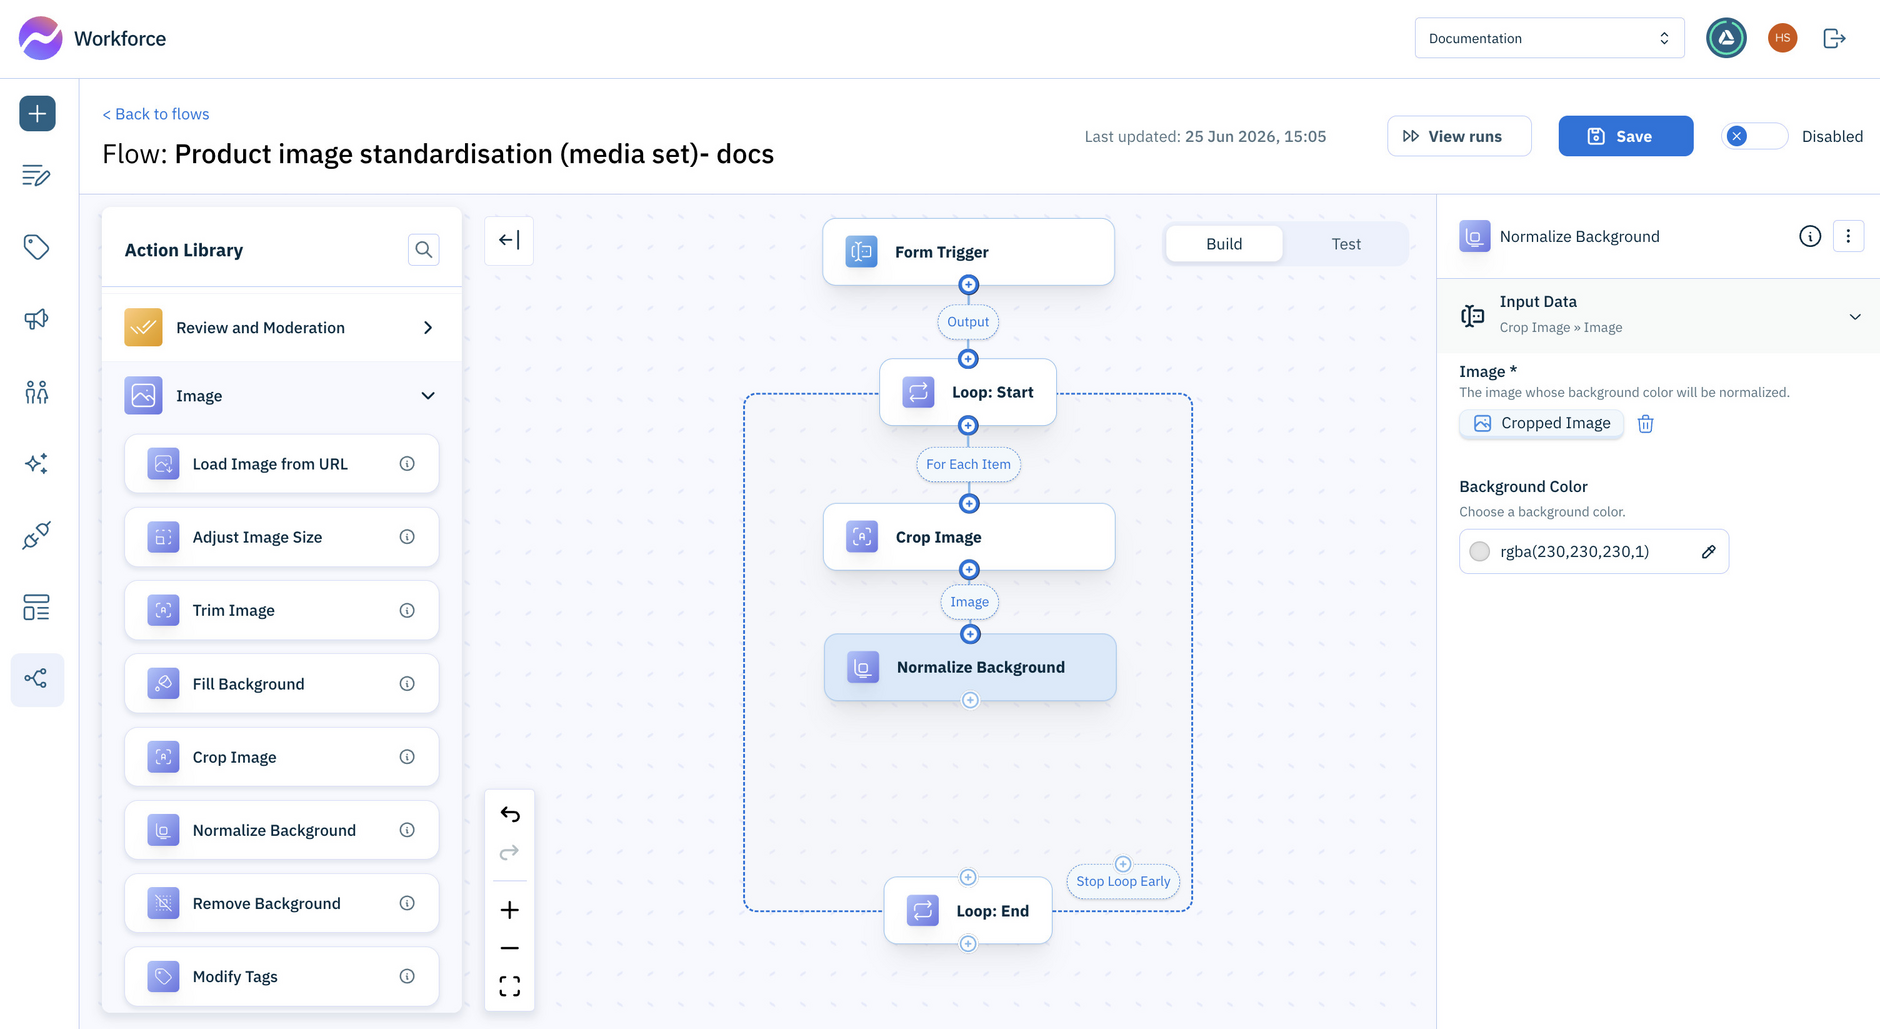Undo the last canvas change
1880x1029 pixels.
point(510,814)
